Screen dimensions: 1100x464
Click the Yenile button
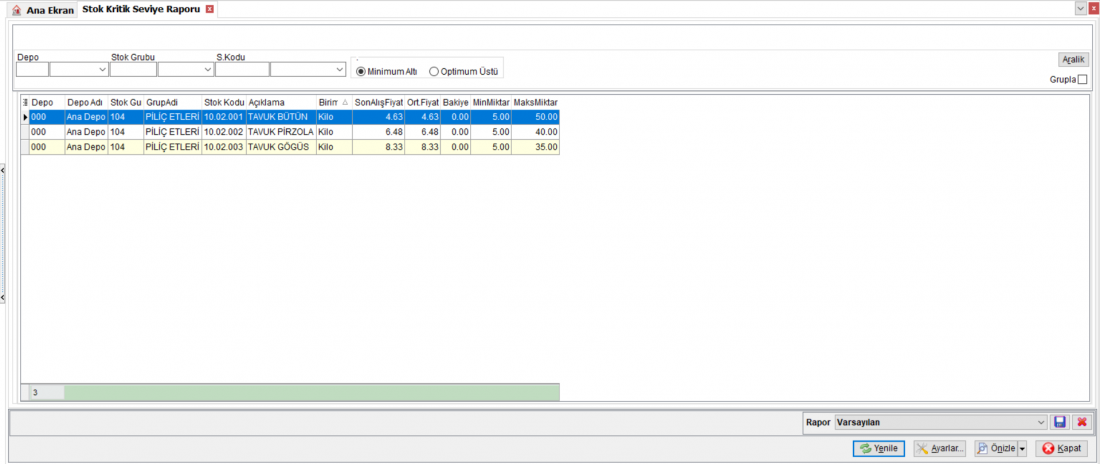(x=879, y=449)
